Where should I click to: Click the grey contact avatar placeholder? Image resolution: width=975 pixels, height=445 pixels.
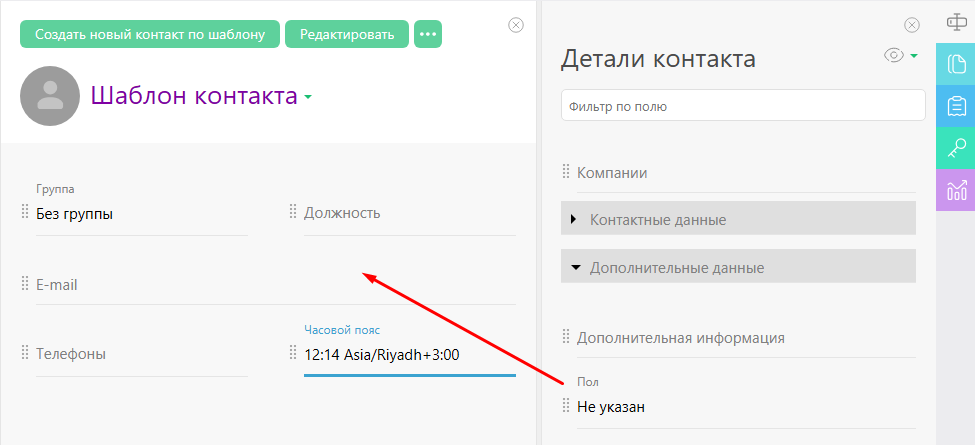50,96
